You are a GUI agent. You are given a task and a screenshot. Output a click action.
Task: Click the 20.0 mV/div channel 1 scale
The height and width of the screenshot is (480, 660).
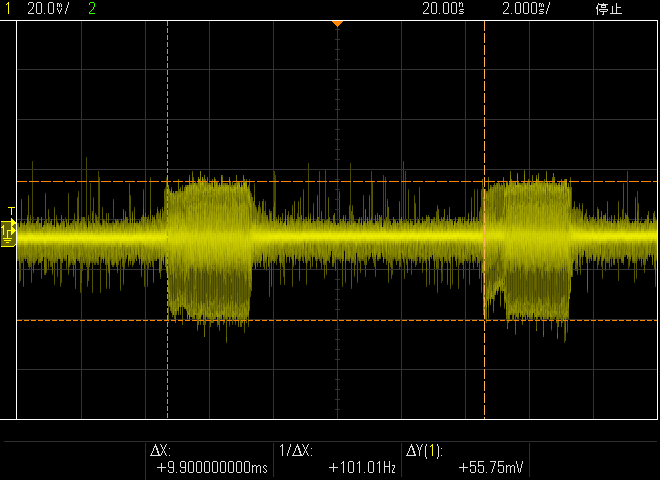tap(48, 8)
